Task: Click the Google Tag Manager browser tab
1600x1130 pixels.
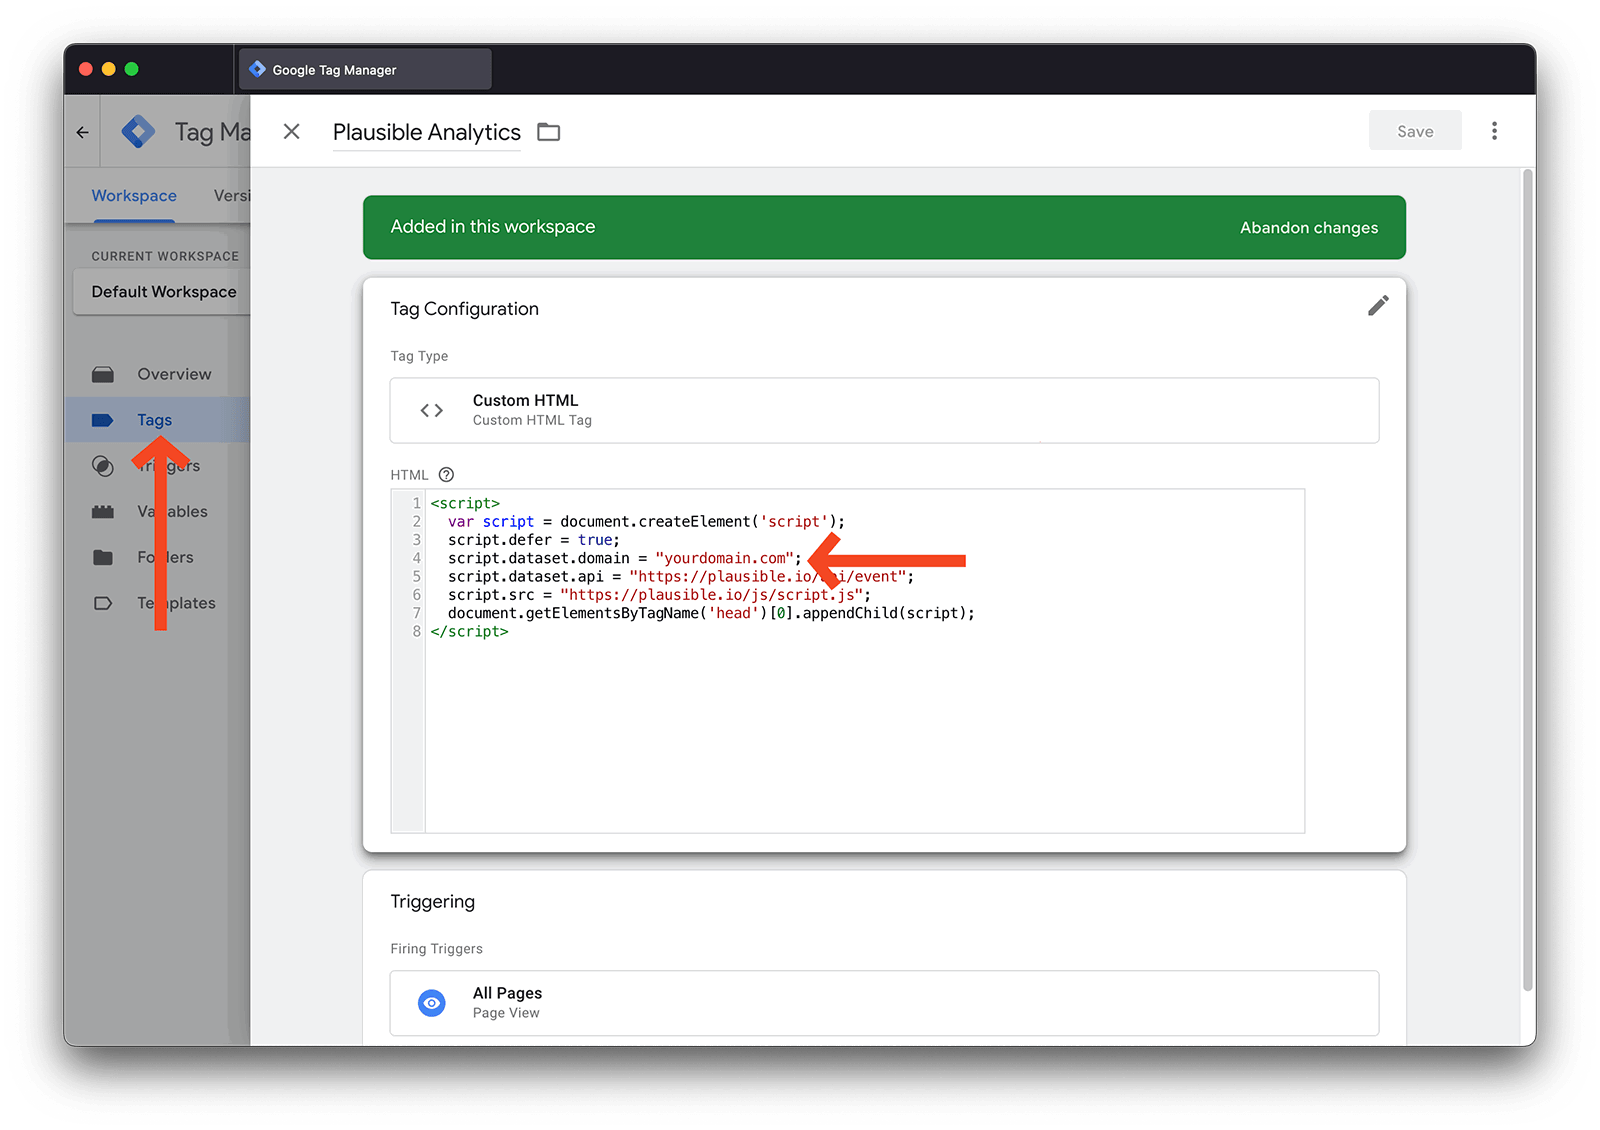Action: [365, 70]
